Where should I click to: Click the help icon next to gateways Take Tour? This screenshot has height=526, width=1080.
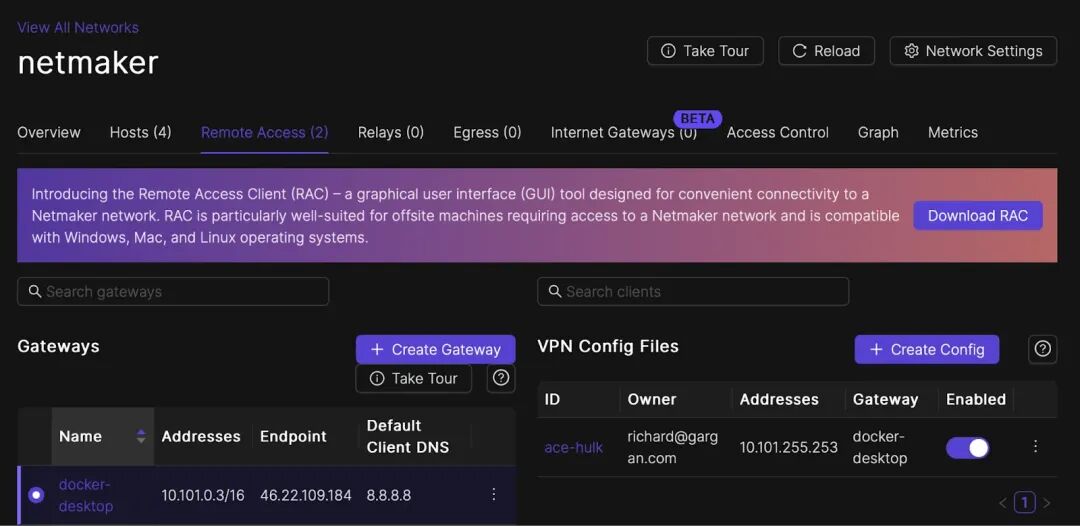[x=501, y=378]
